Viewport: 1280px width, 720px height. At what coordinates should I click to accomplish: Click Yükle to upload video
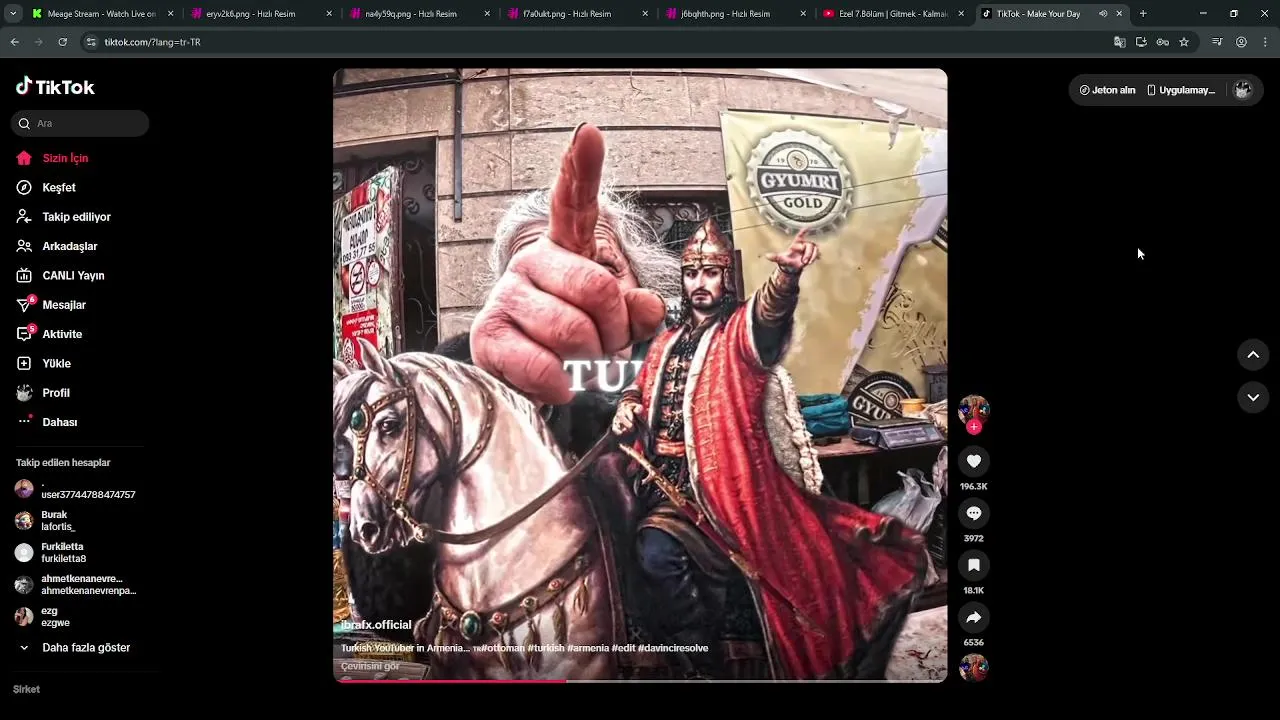pyautogui.click(x=56, y=363)
